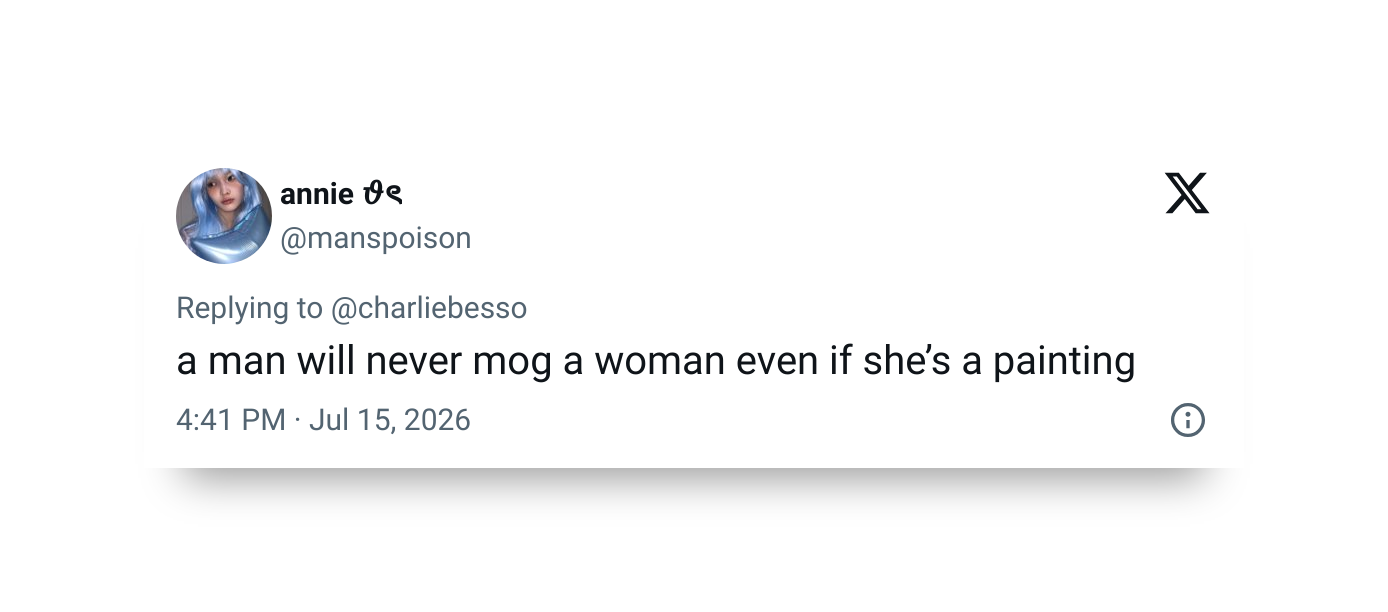Click the decorative symbols after annie
Viewport: 1388px width, 612px height.
click(x=383, y=194)
